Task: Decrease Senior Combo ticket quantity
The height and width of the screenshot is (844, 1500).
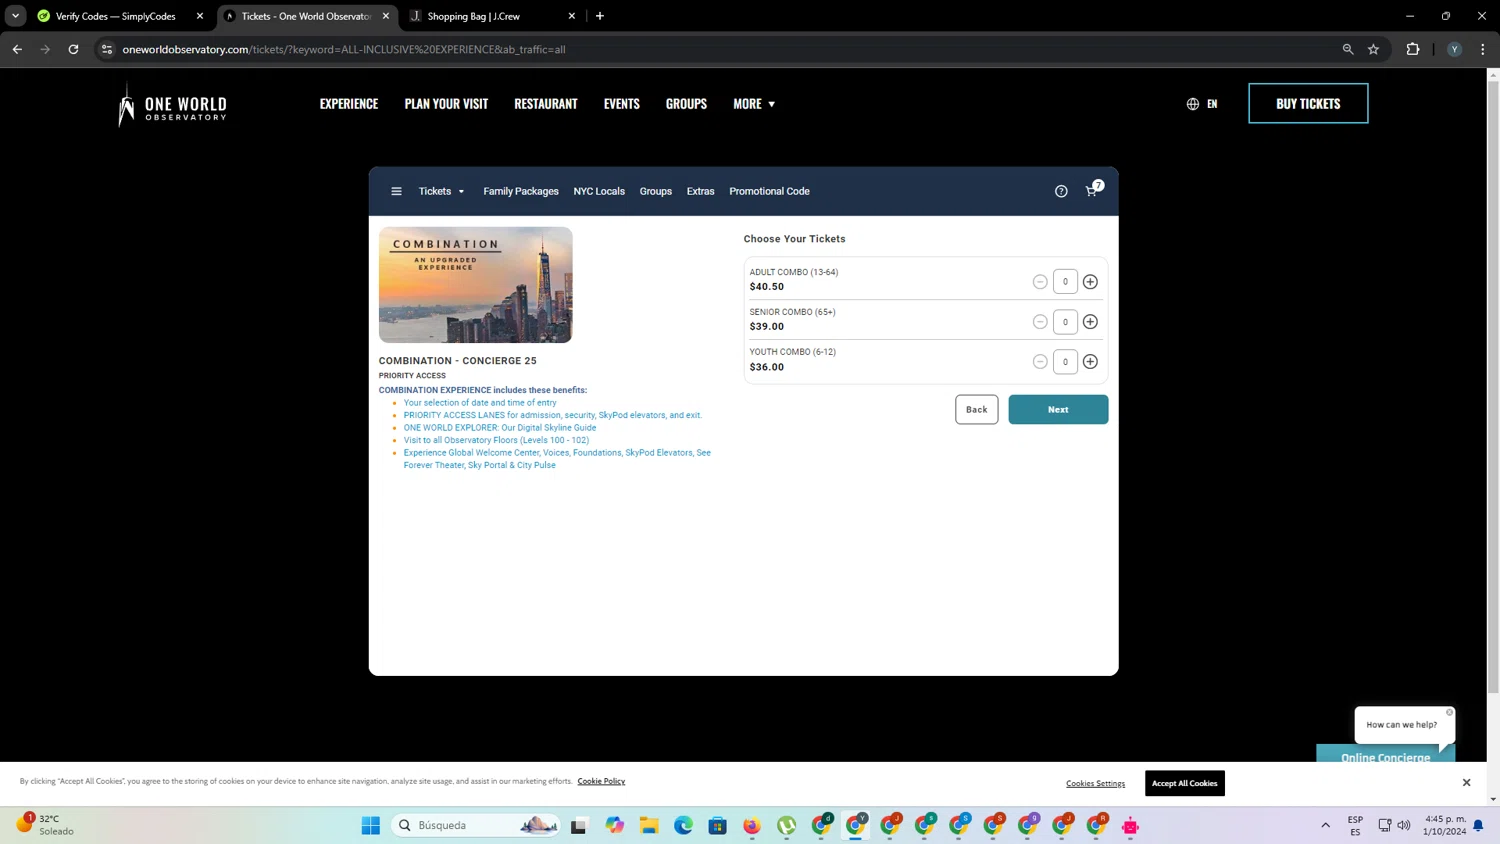Action: click(x=1040, y=322)
